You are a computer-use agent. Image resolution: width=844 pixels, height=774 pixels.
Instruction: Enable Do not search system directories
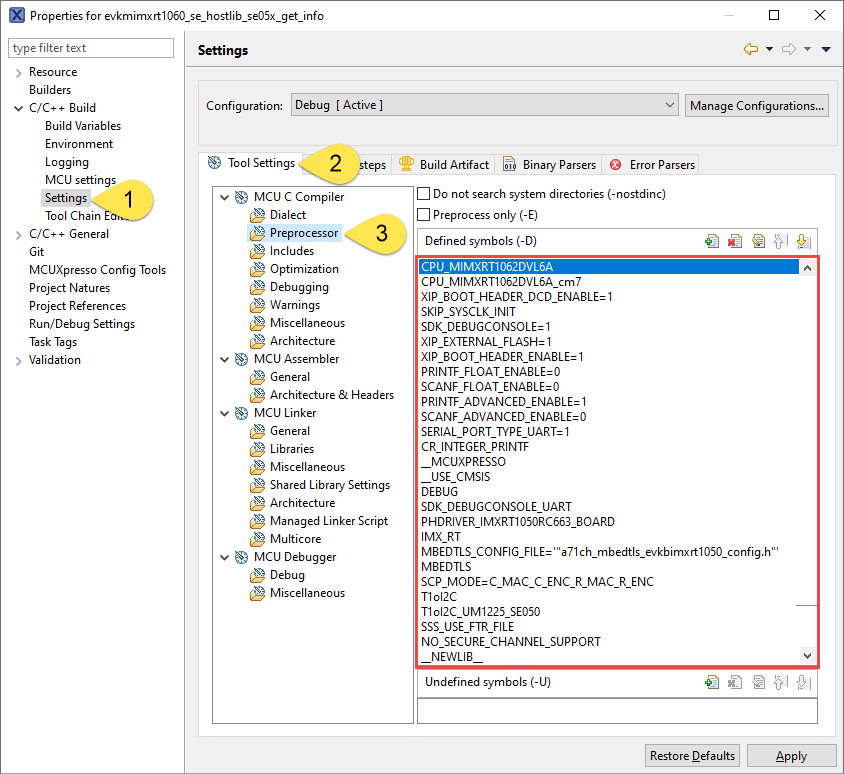(424, 193)
